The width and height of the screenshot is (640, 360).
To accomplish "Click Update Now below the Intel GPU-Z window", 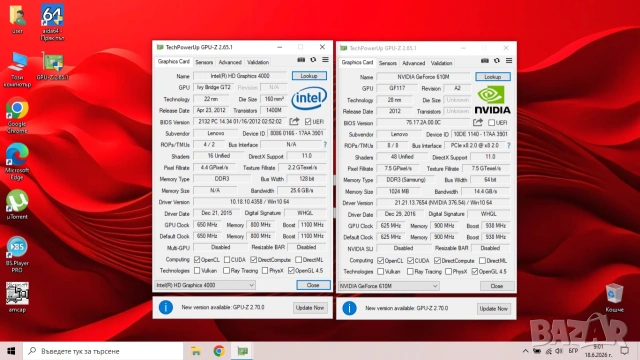I will point(310,307).
